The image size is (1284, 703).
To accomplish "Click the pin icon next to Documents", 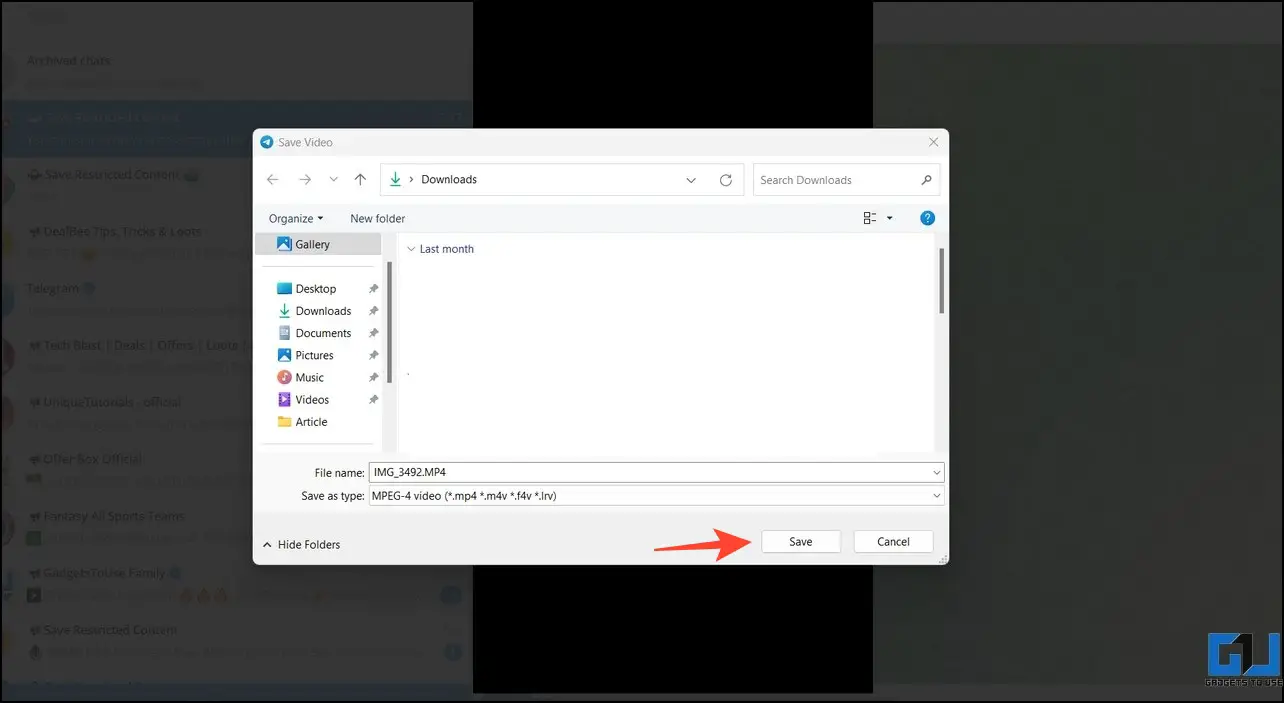I will pyautogui.click(x=373, y=333).
